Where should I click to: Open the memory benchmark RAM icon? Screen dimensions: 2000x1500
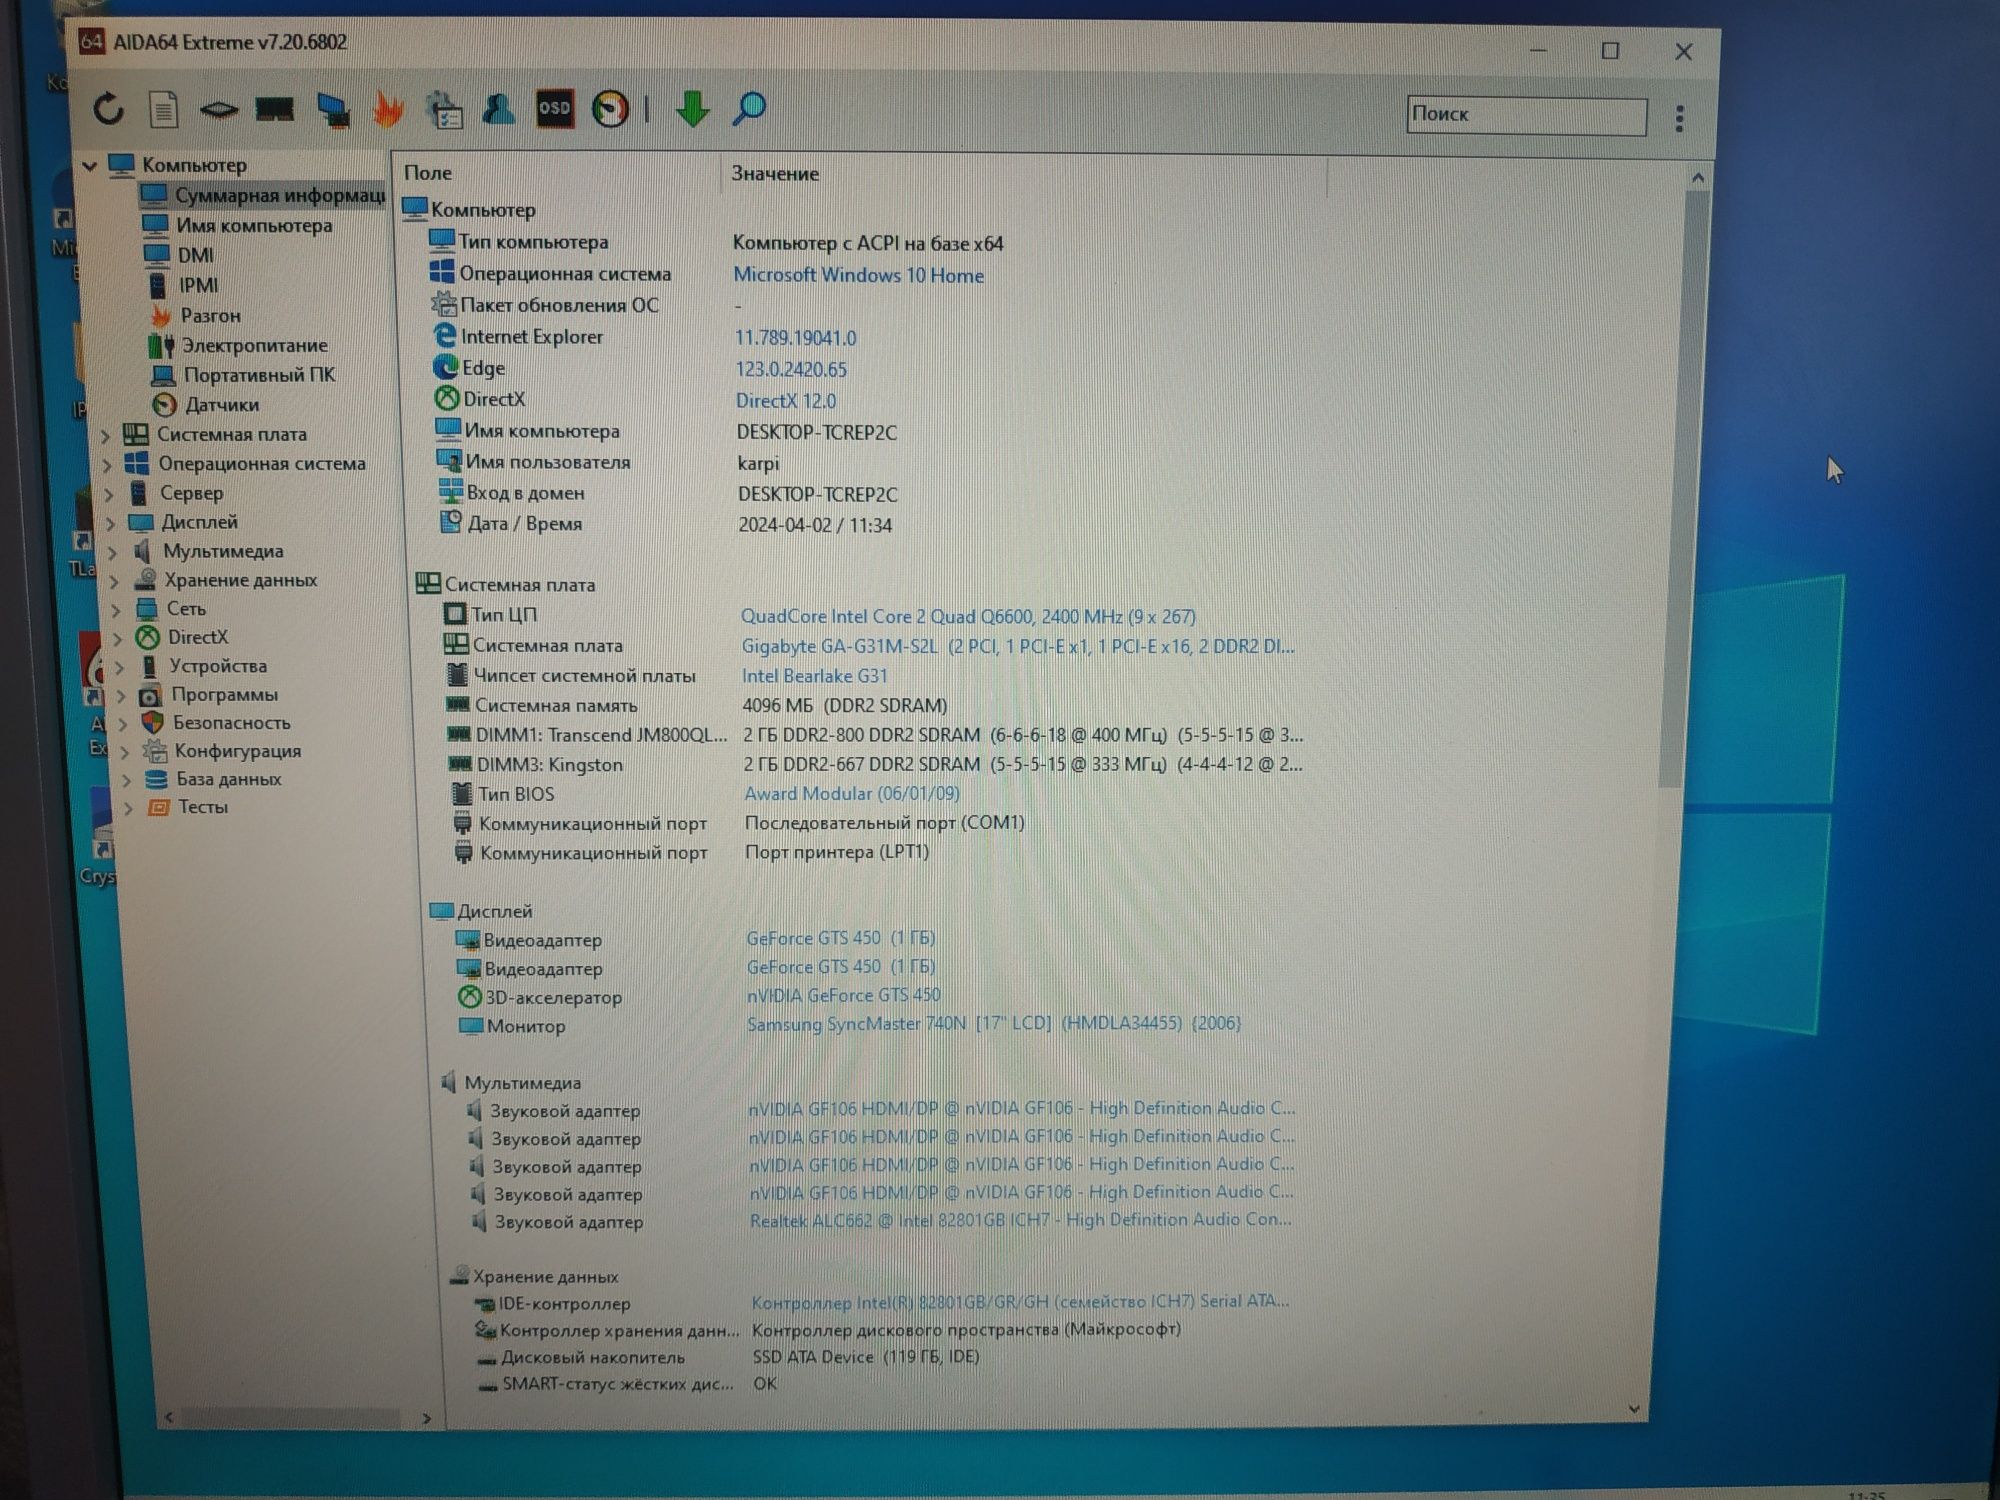pyautogui.click(x=274, y=108)
